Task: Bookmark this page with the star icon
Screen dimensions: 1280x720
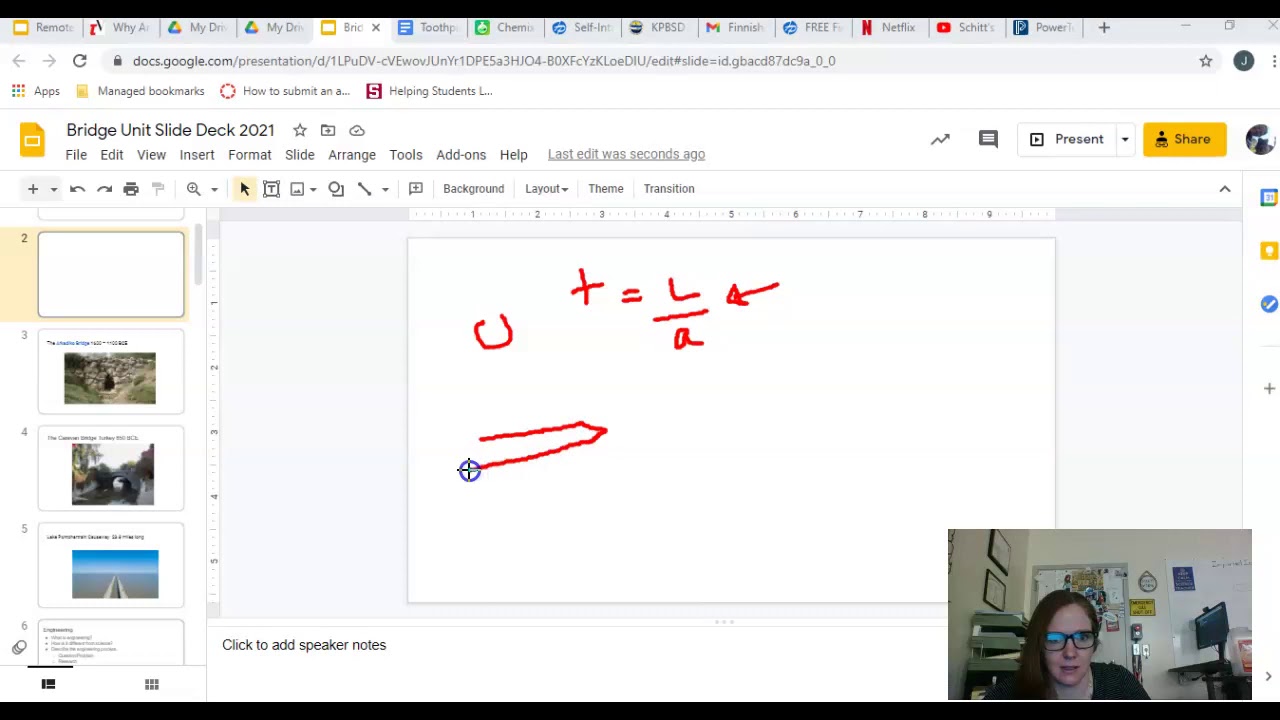Action: pyautogui.click(x=1206, y=61)
